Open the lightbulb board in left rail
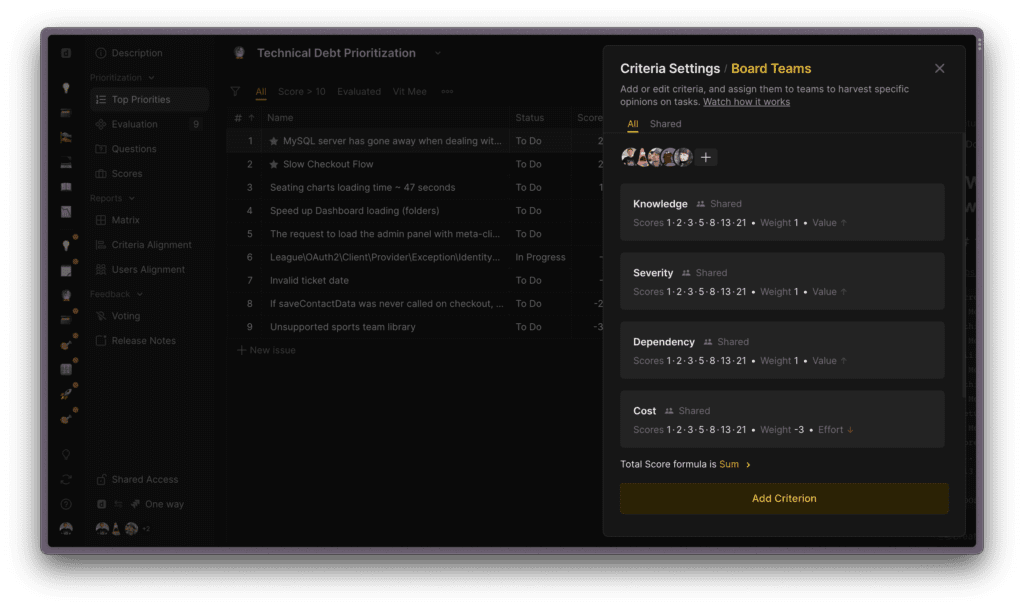This screenshot has width=1024, height=608. [66, 88]
